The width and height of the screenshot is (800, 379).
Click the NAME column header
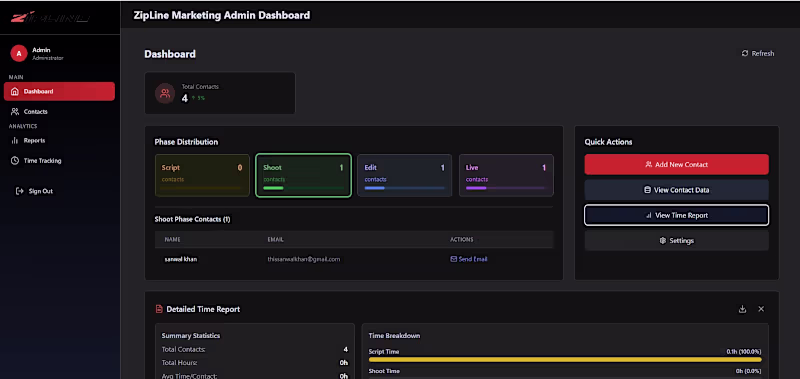[172, 239]
